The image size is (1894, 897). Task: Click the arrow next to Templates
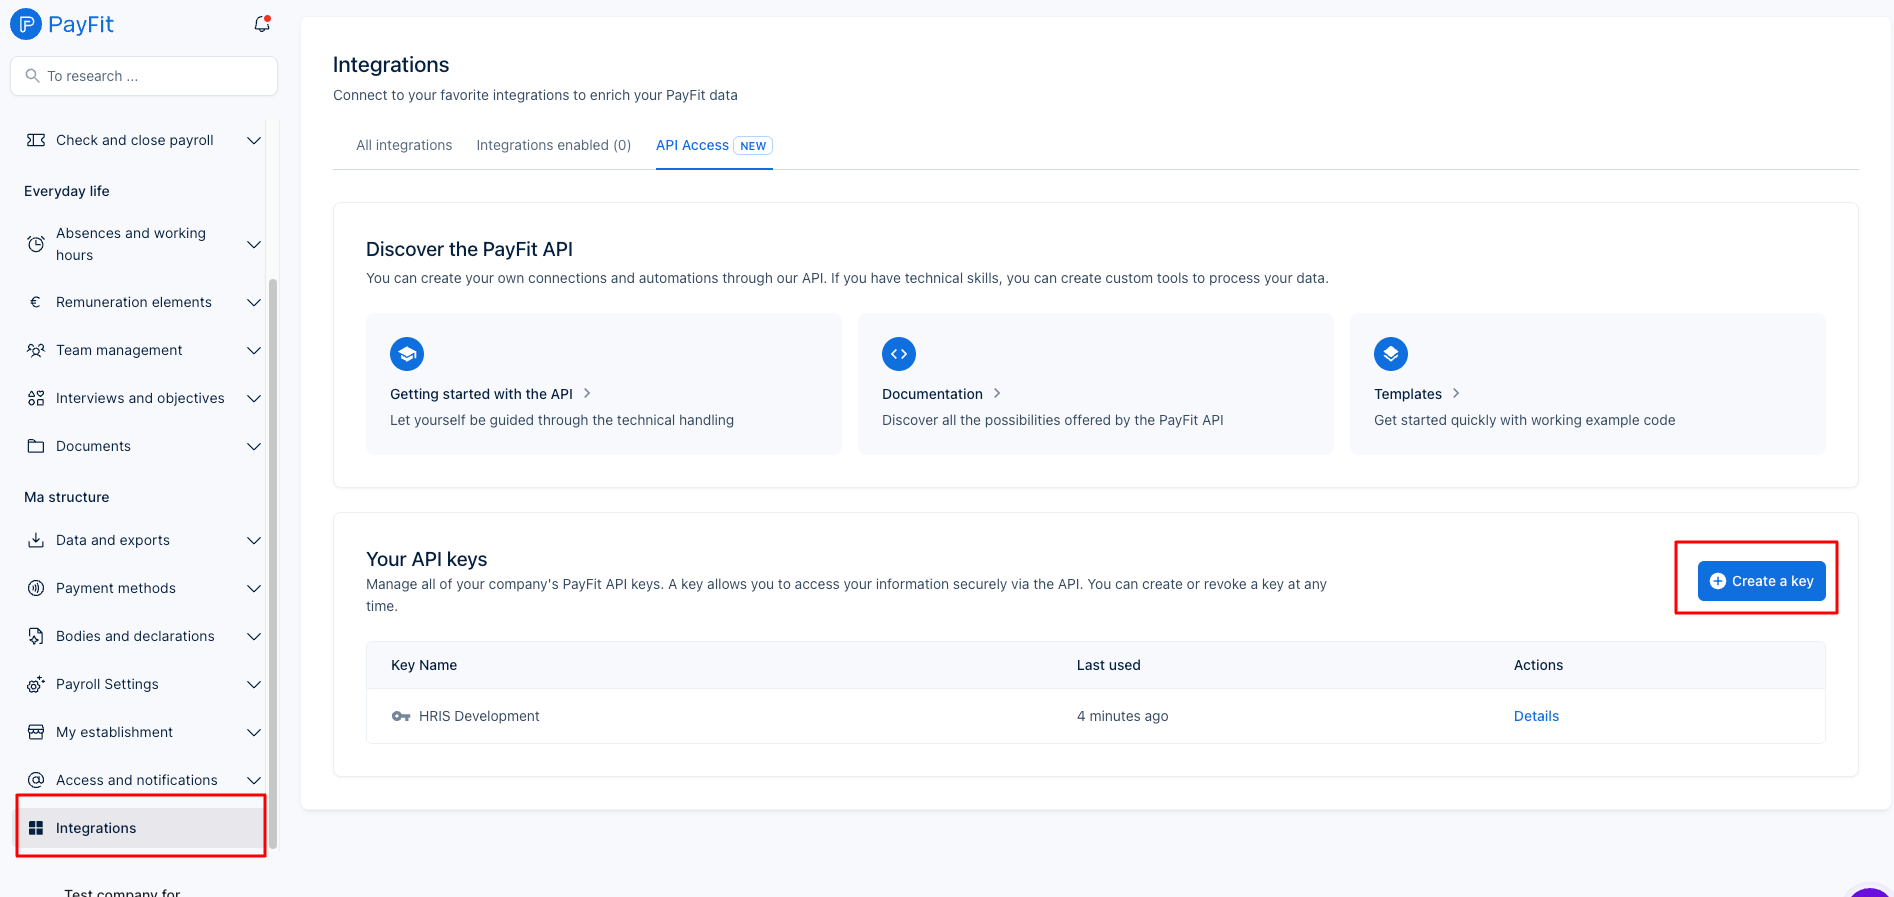1456,394
